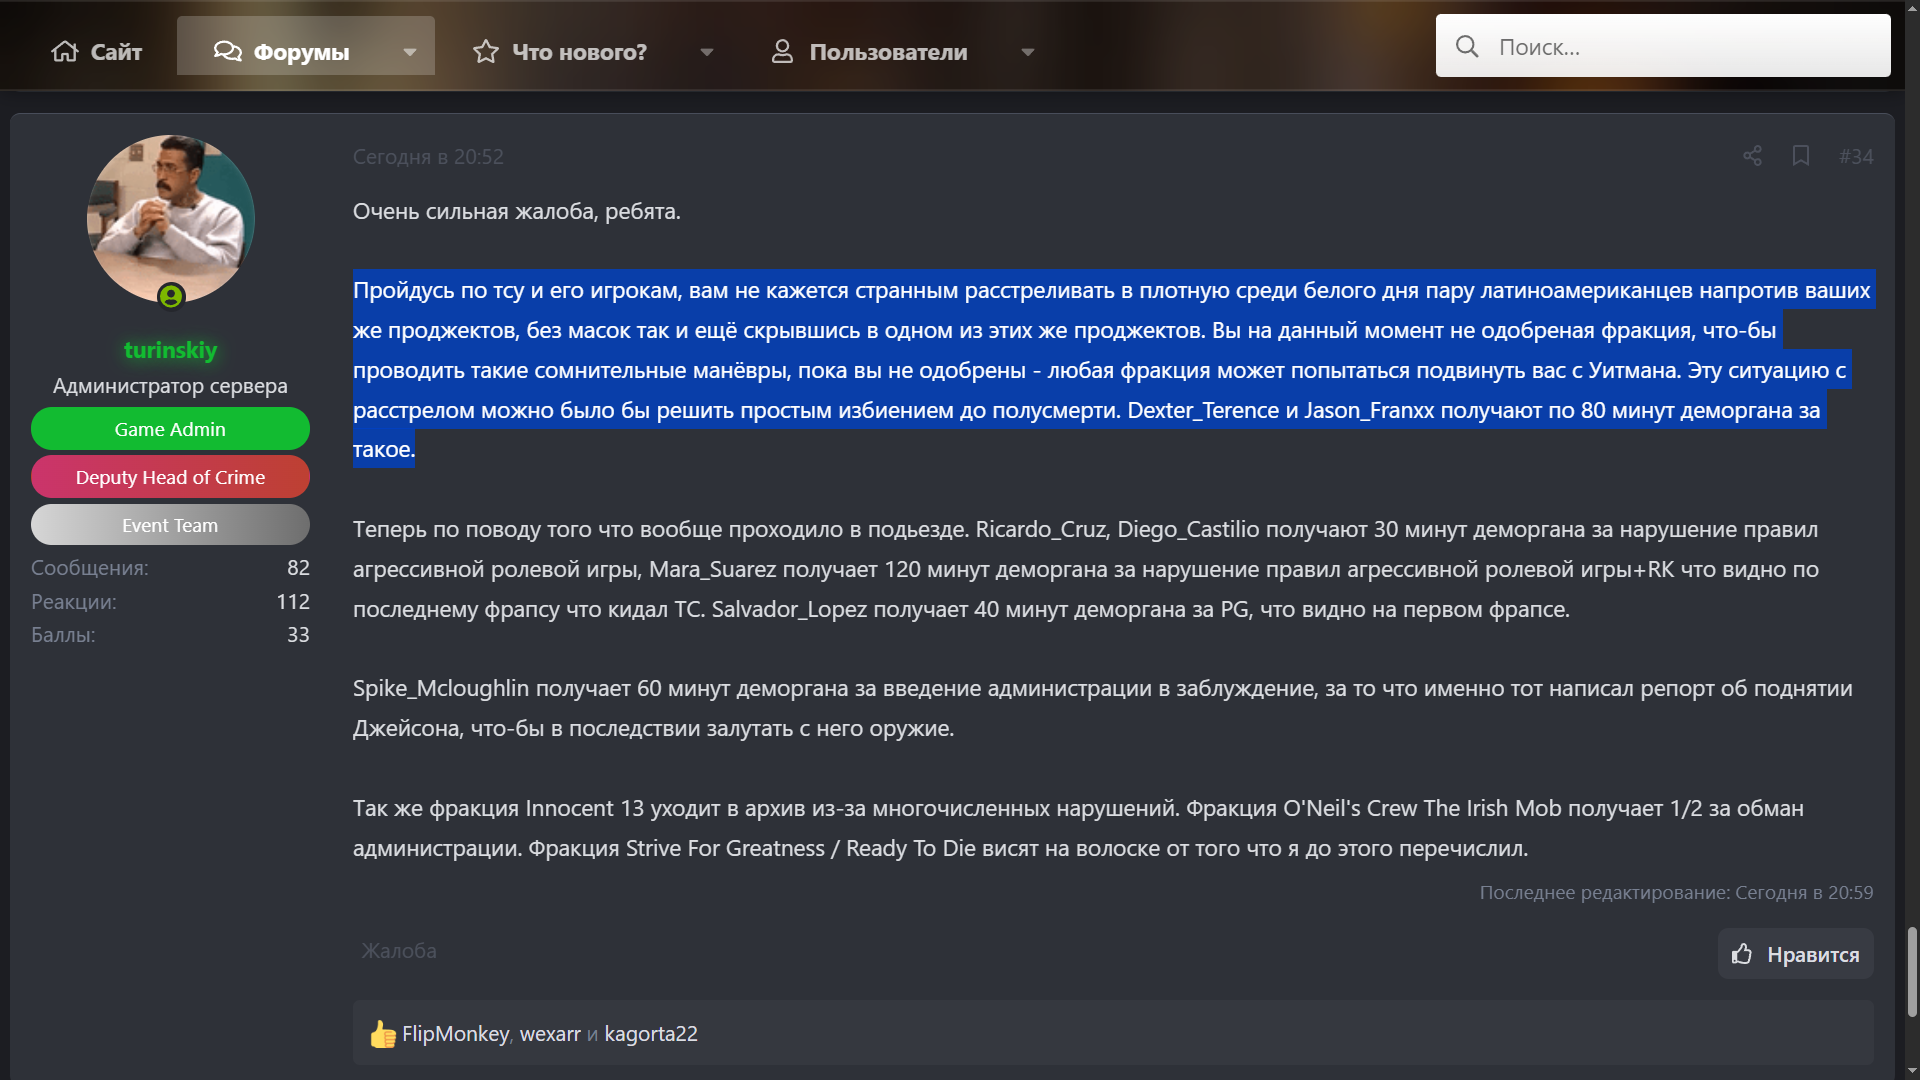
Task: Click the green online status badge
Action: click(x=171, y=296)
